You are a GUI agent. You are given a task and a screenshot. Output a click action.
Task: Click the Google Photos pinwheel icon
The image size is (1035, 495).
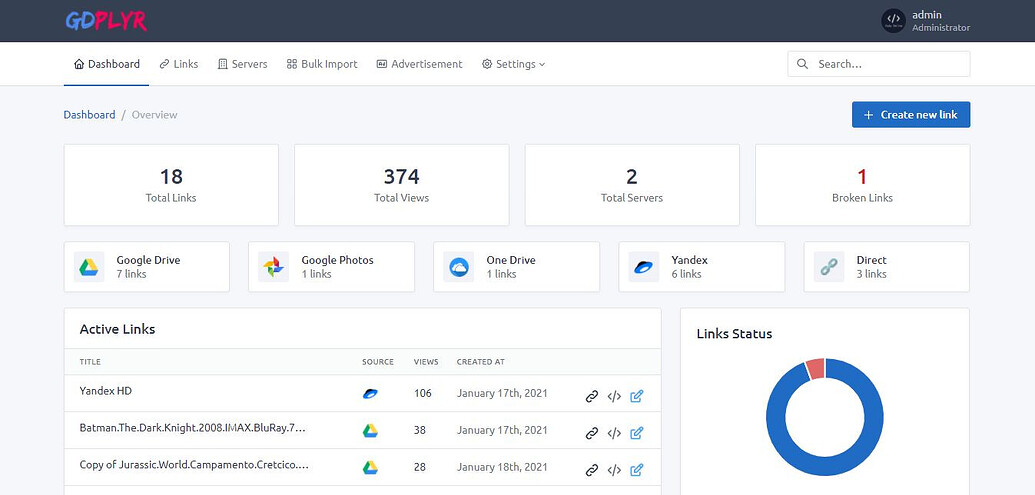pos(273,267)
